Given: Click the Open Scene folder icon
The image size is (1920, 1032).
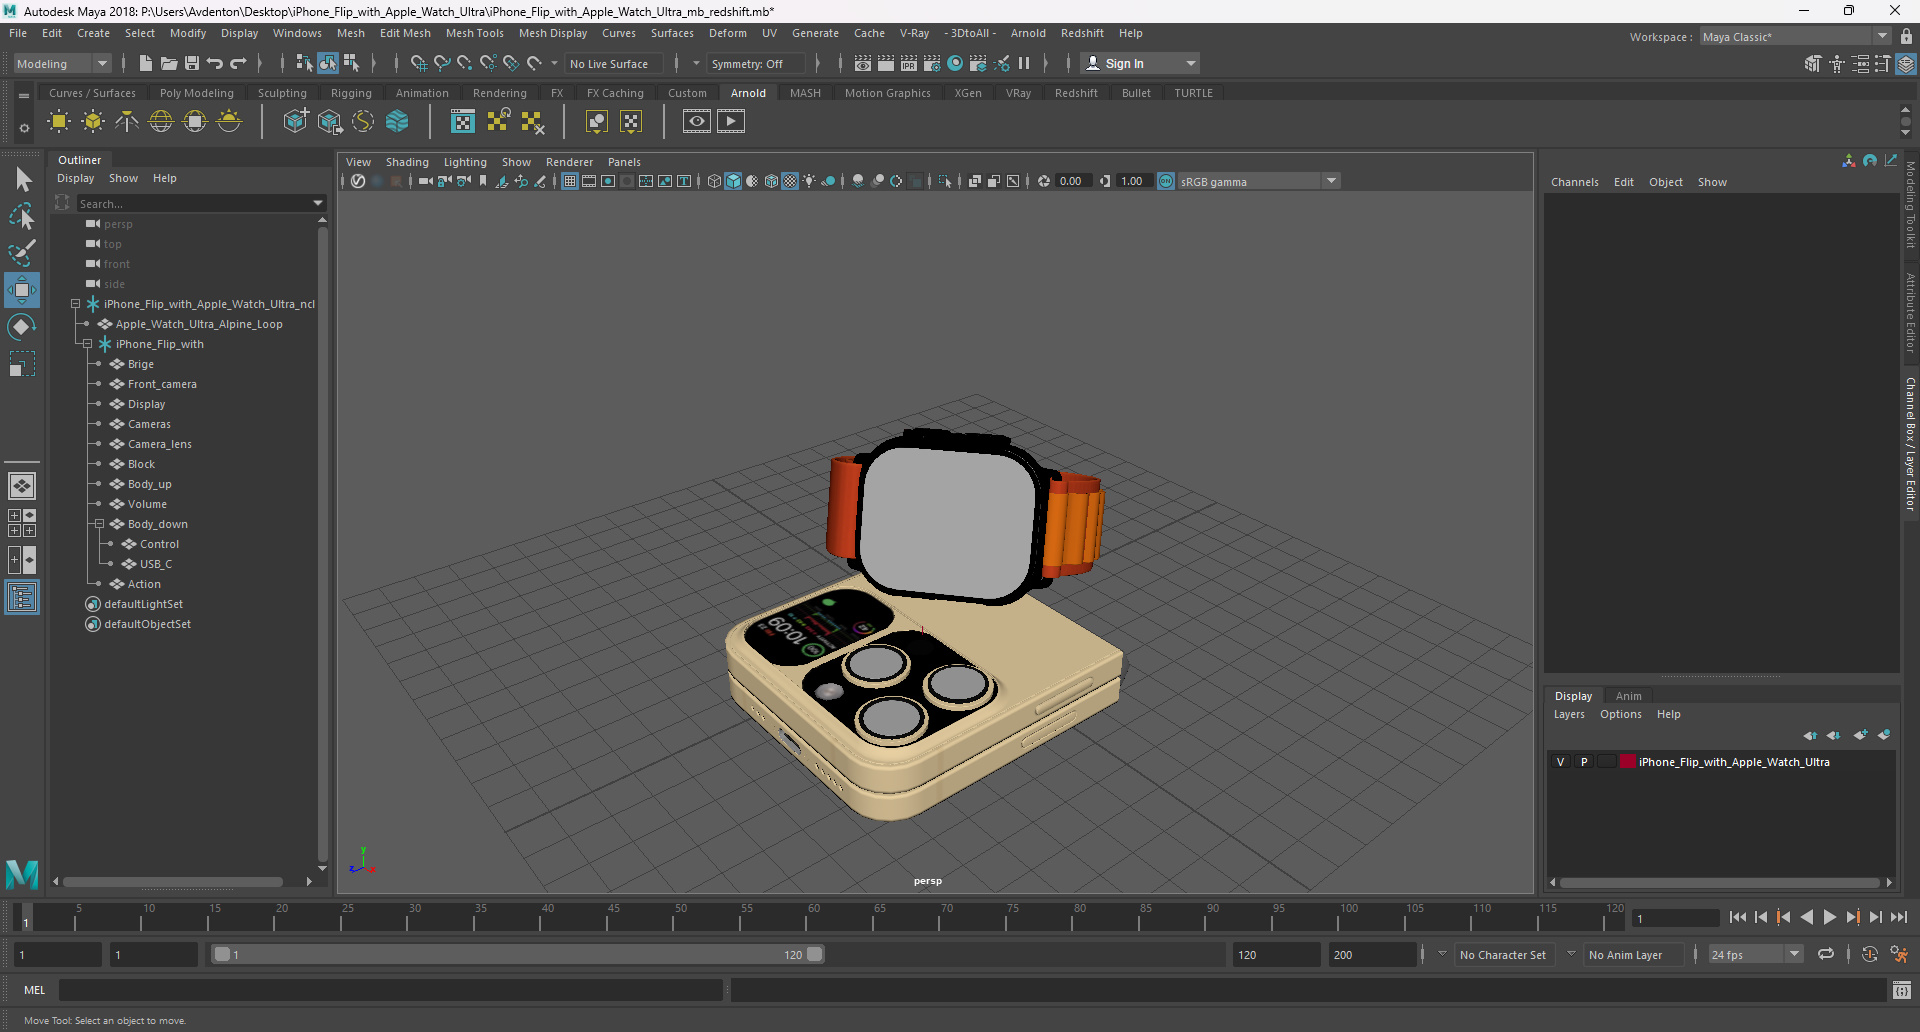Looking at the screenshot, I should click(169, 63).
